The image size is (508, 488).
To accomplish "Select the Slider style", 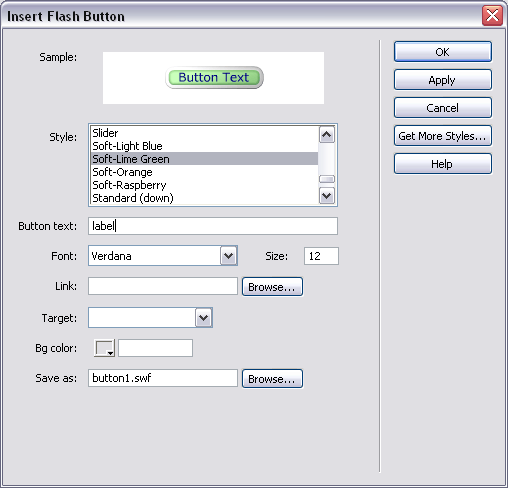I will [x=204, y=133].
